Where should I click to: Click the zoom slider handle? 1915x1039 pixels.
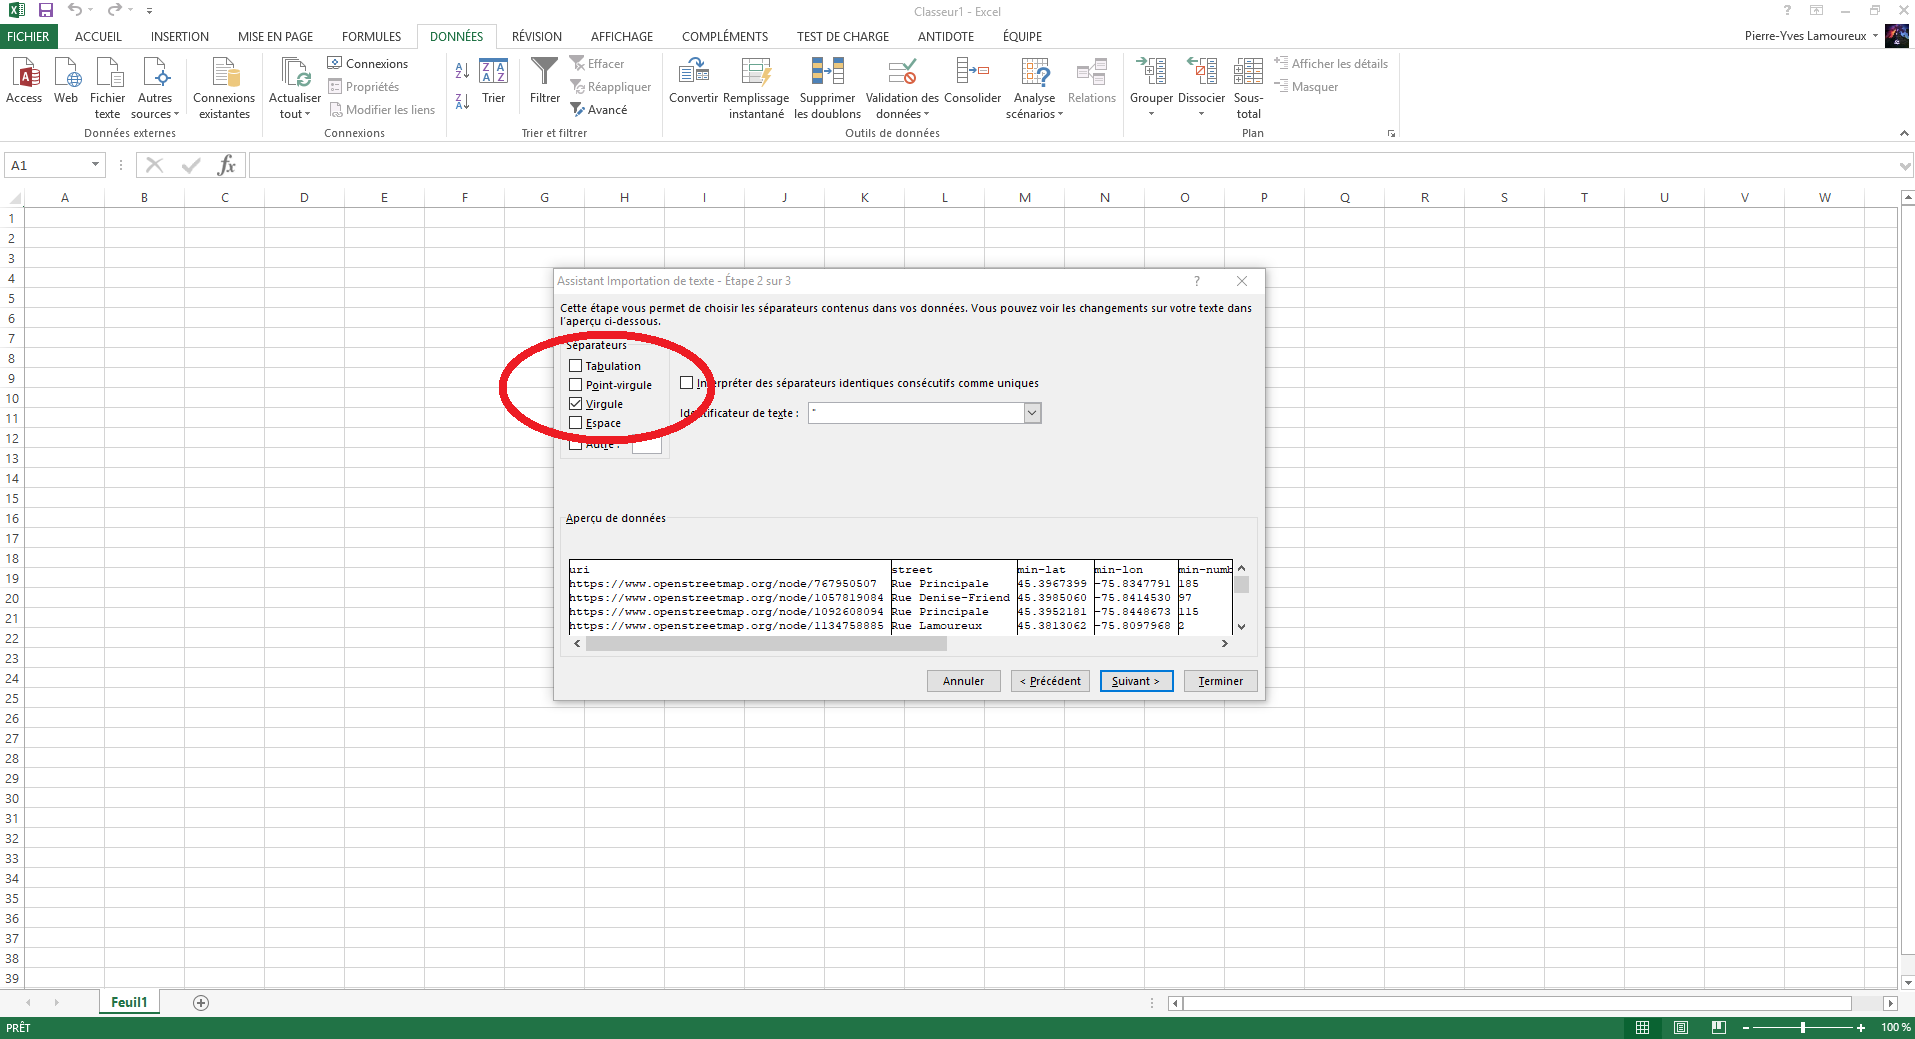pyautogui.click(x=1803, y=1028)
